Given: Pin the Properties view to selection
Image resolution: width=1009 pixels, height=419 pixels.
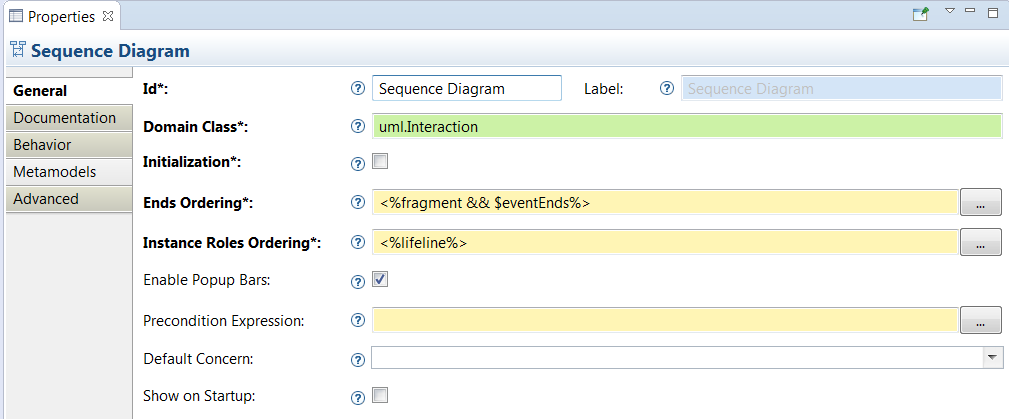Looking at the screenshot, I should tap(920, 14).
